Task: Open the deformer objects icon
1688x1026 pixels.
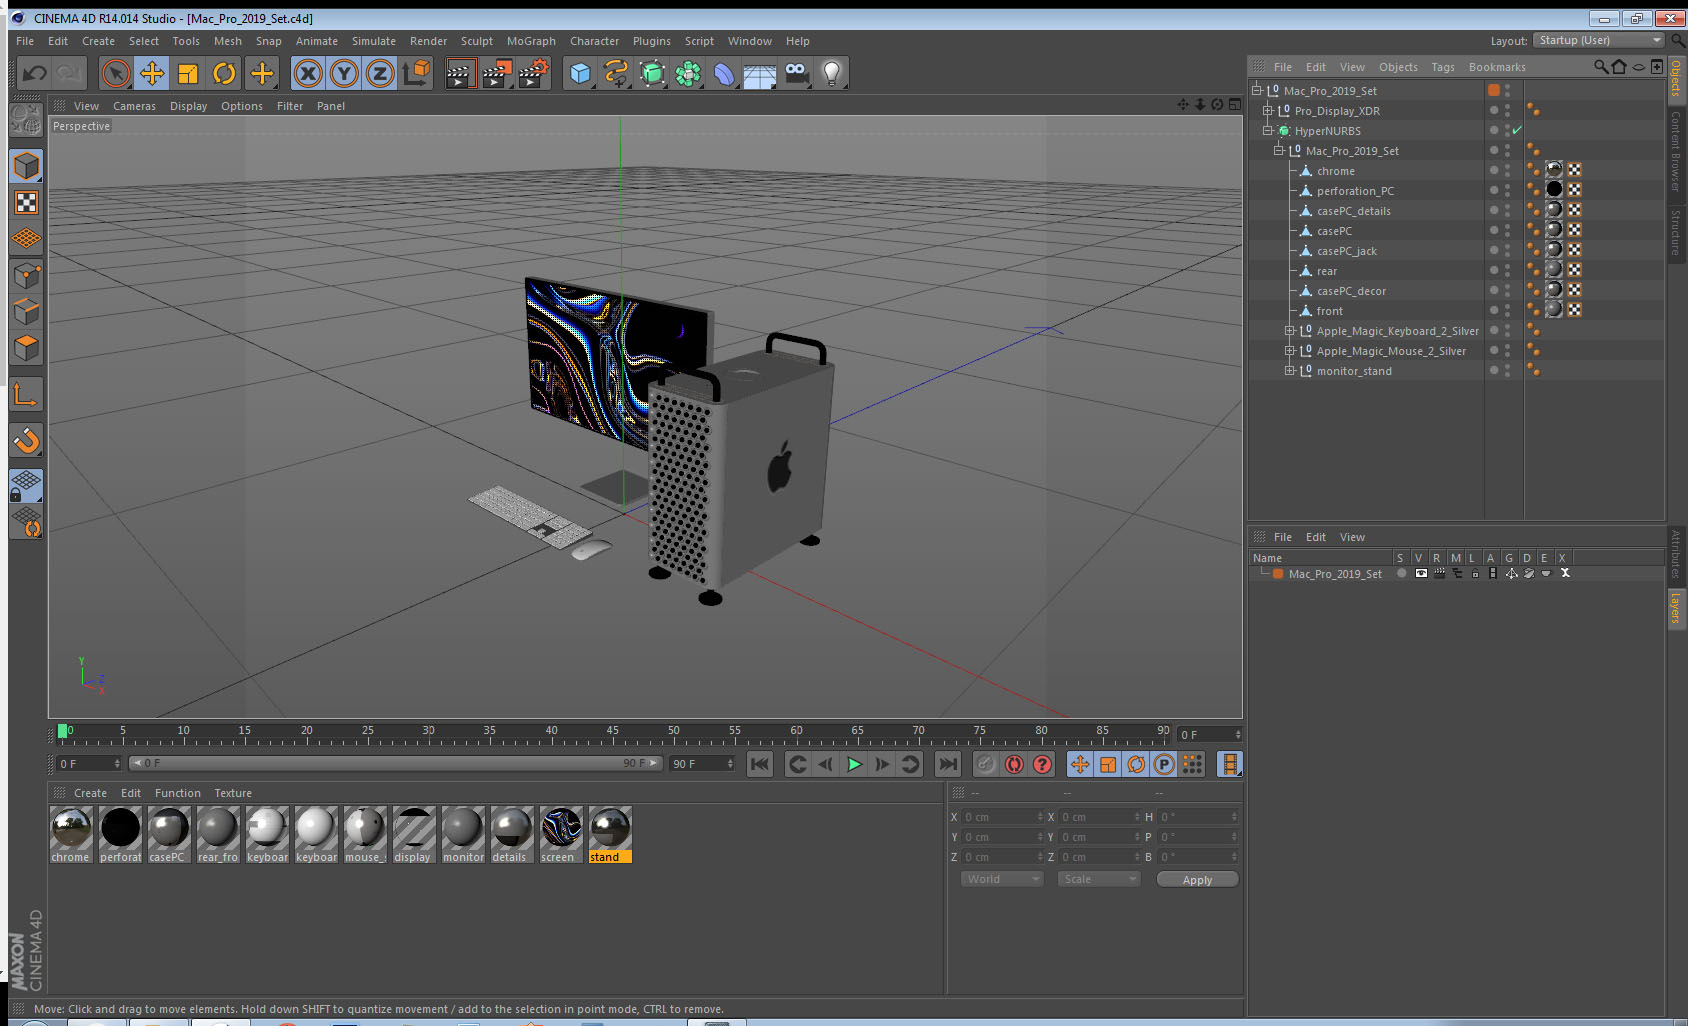Action: coord(724,73)
